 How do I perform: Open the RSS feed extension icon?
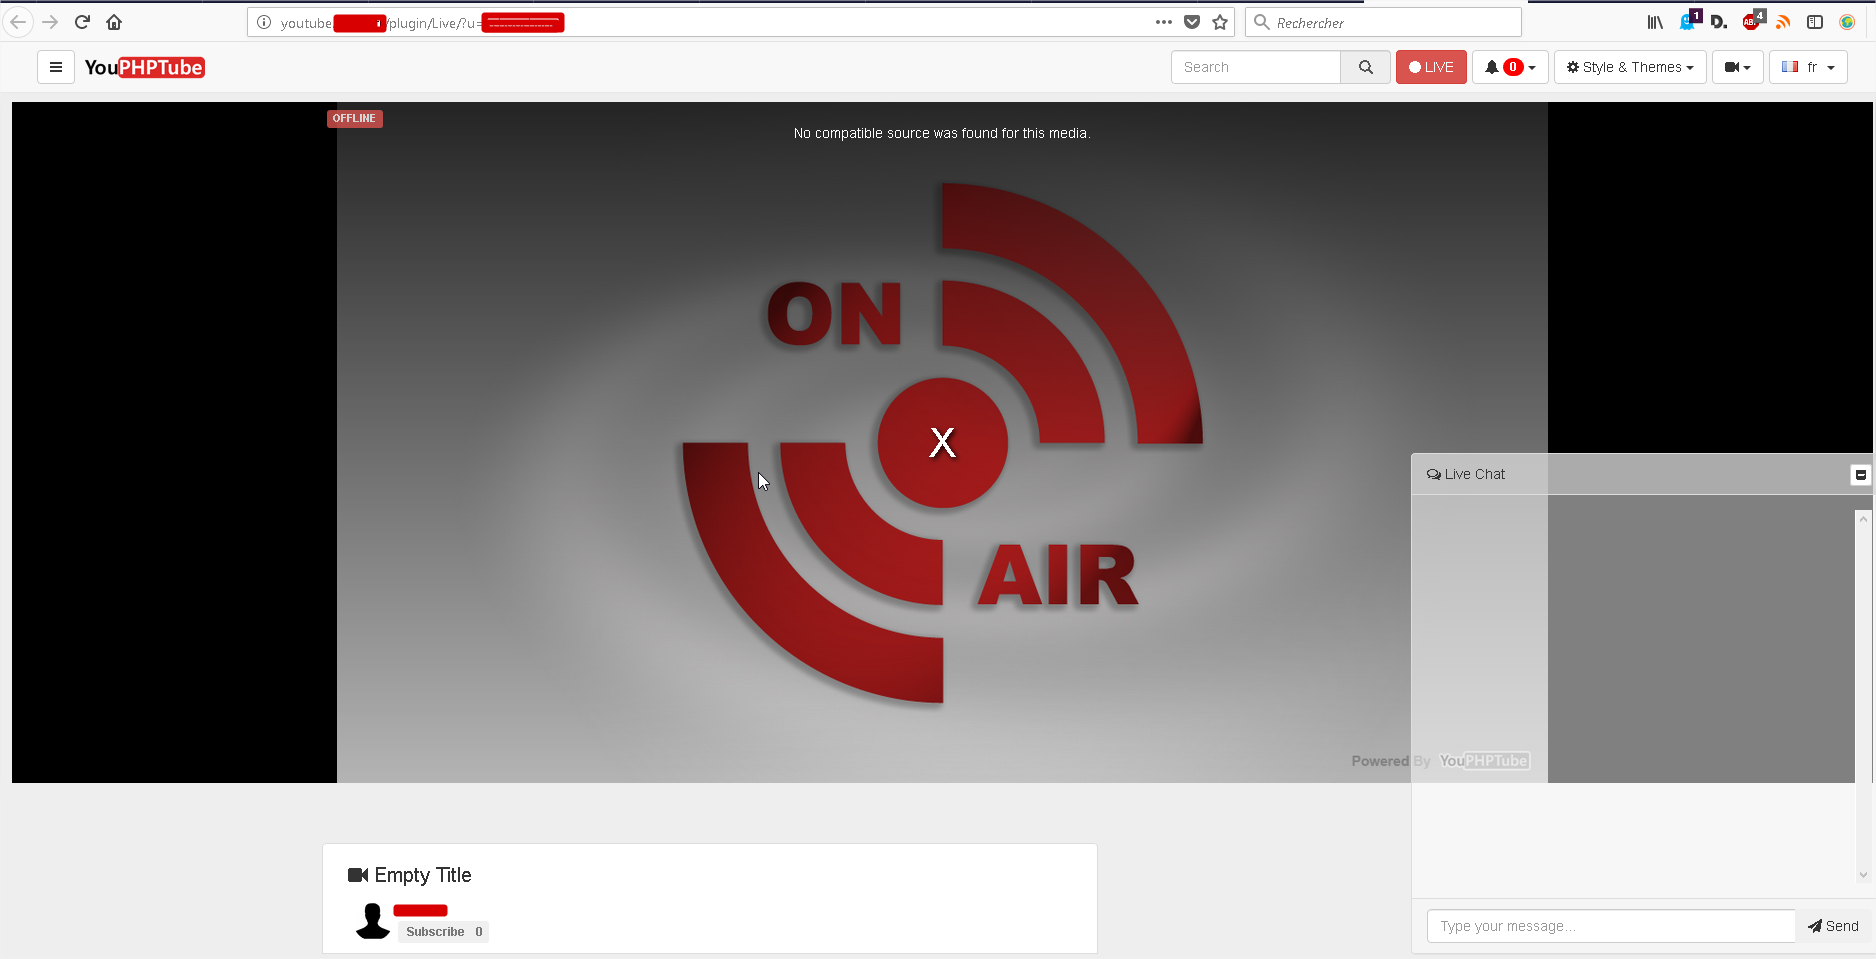tap(1783, 22)
